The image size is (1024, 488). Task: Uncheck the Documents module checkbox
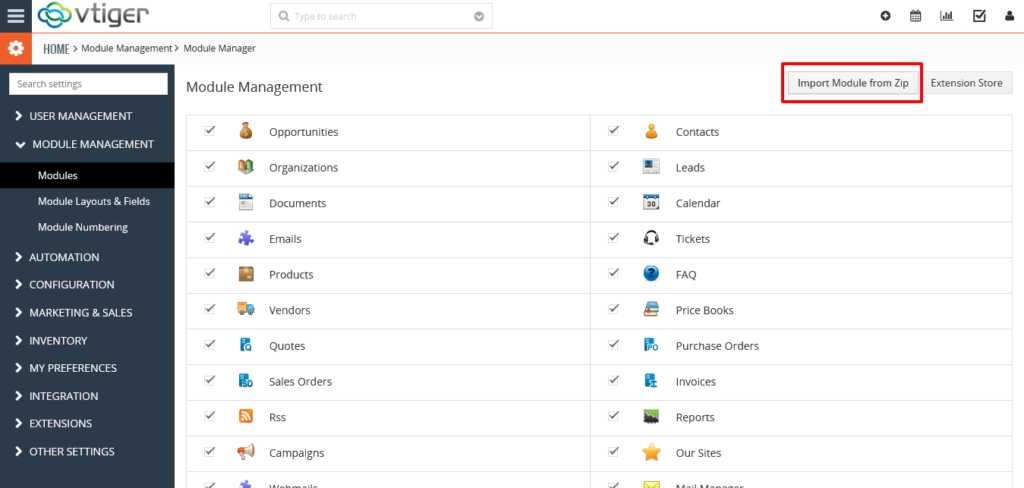click(x=210, y=202)
